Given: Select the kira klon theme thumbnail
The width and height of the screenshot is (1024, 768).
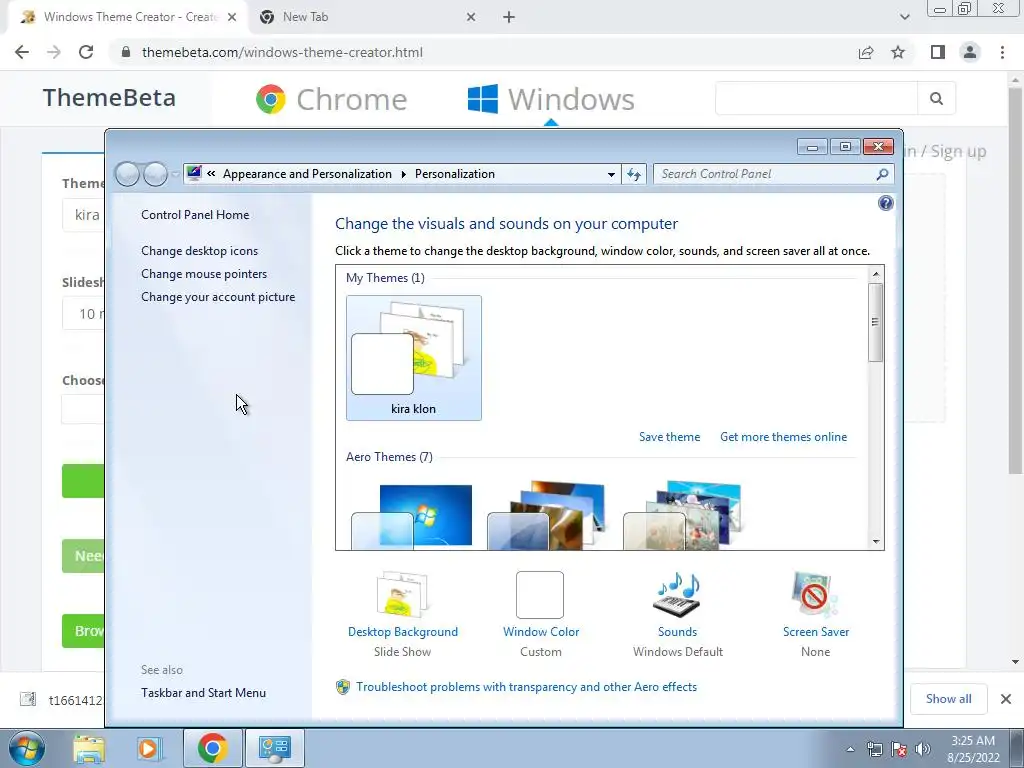Looking at the screenshot, I should pos(413,358).
